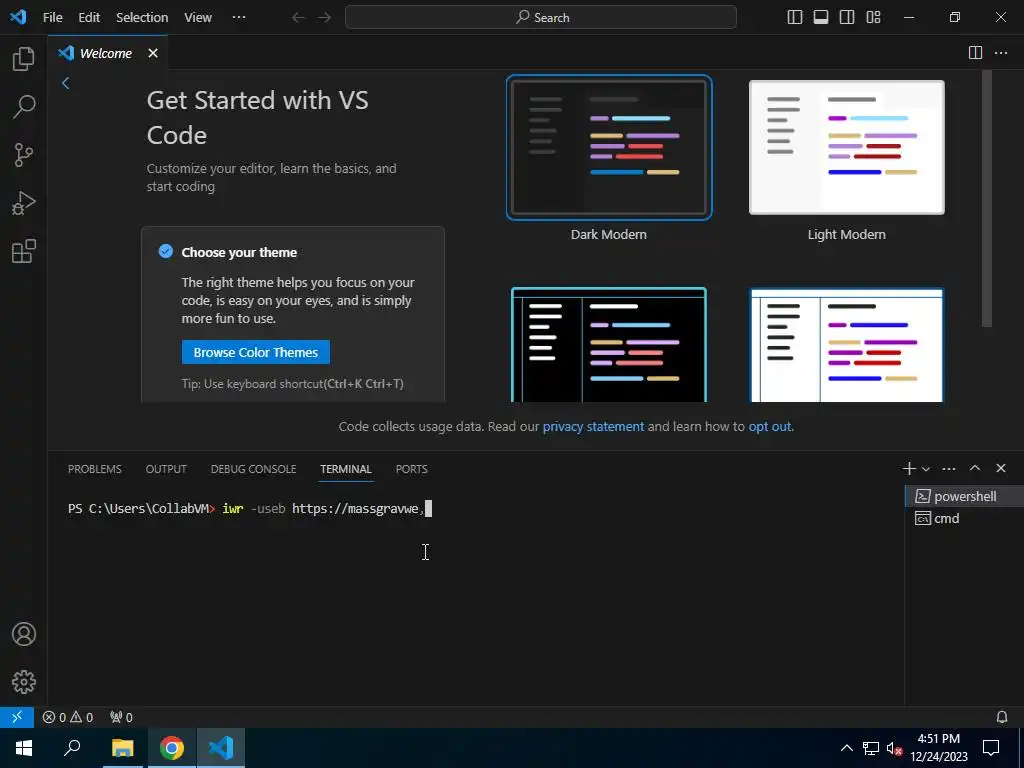Switch to the DEBUG CONSOLE tab
The height and width of the screenshot is (768, 1024).
[x=253, y=469]
